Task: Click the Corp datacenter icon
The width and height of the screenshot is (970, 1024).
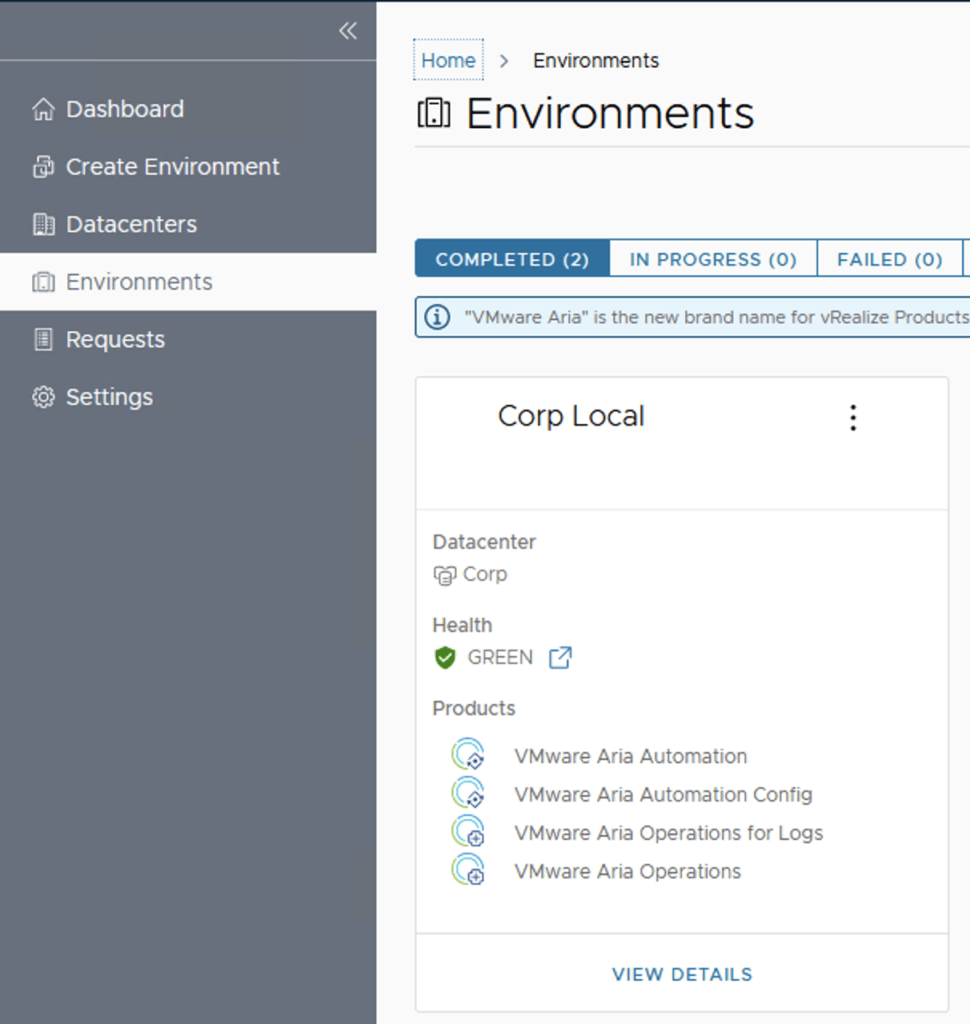Action: coord(445,575)
